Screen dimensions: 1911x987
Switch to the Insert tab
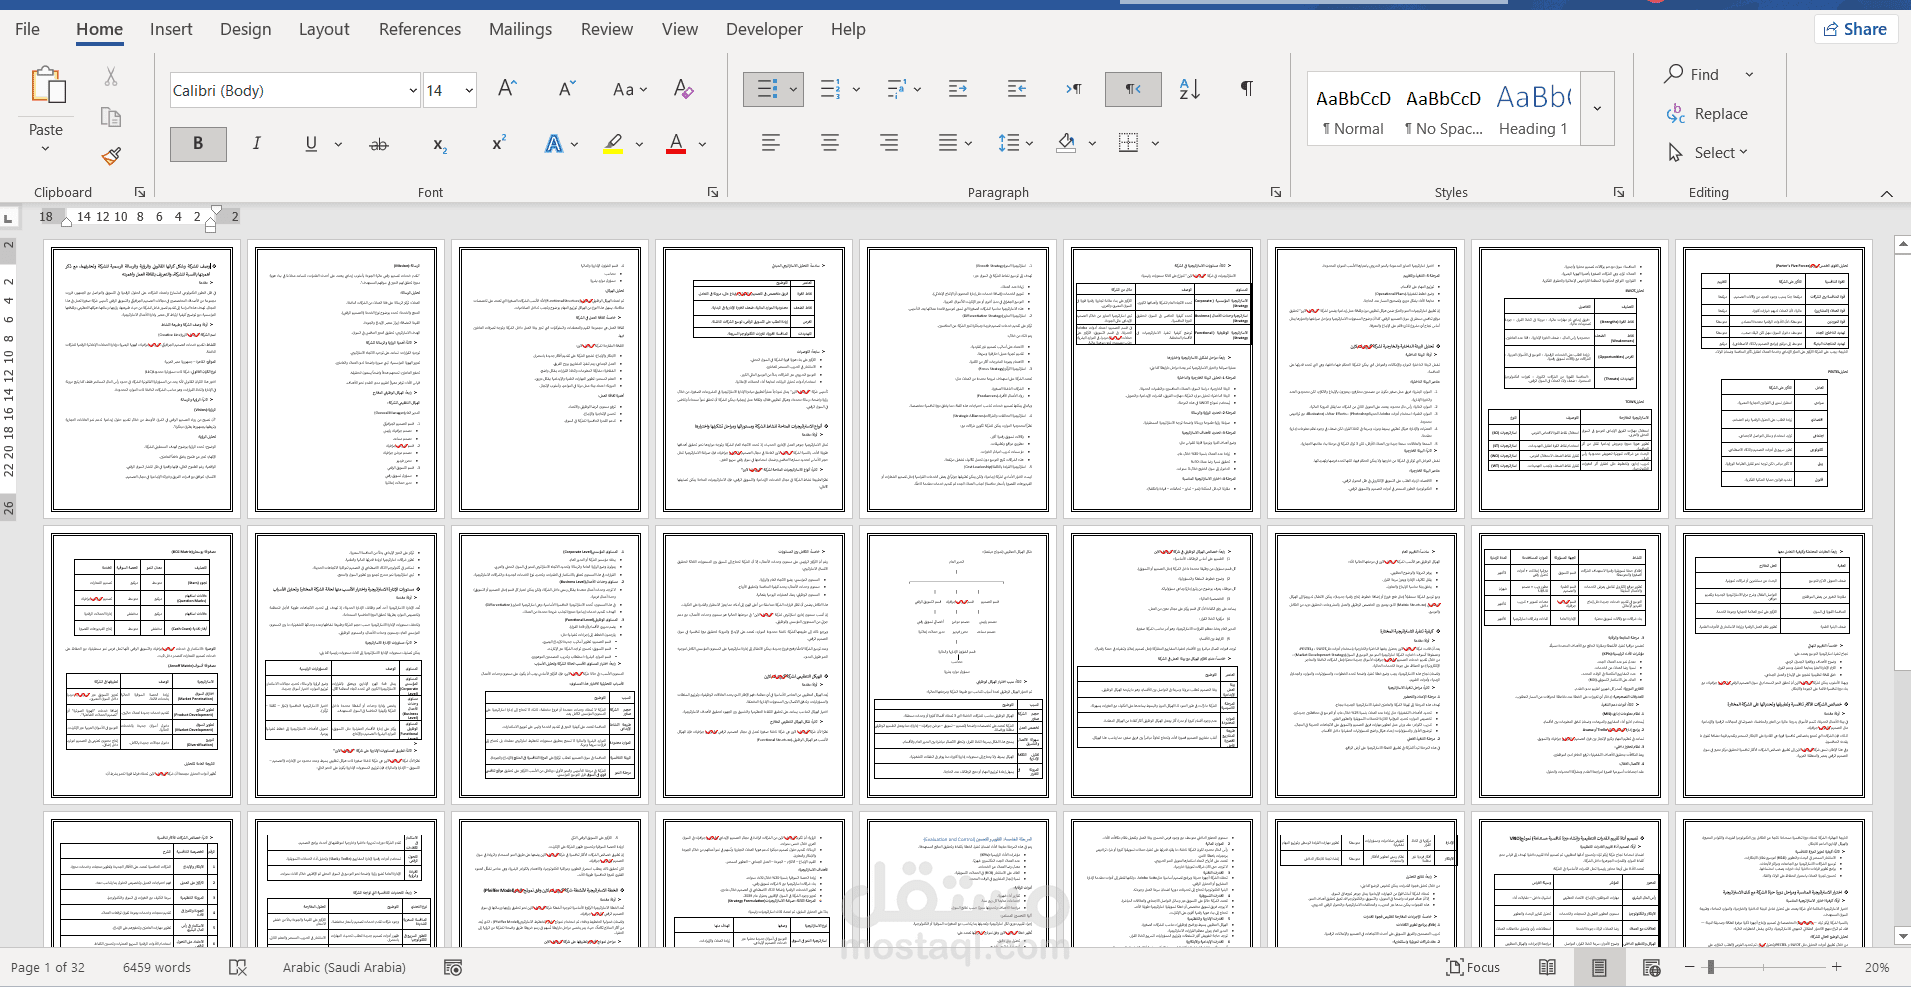[x=171, y=29]
